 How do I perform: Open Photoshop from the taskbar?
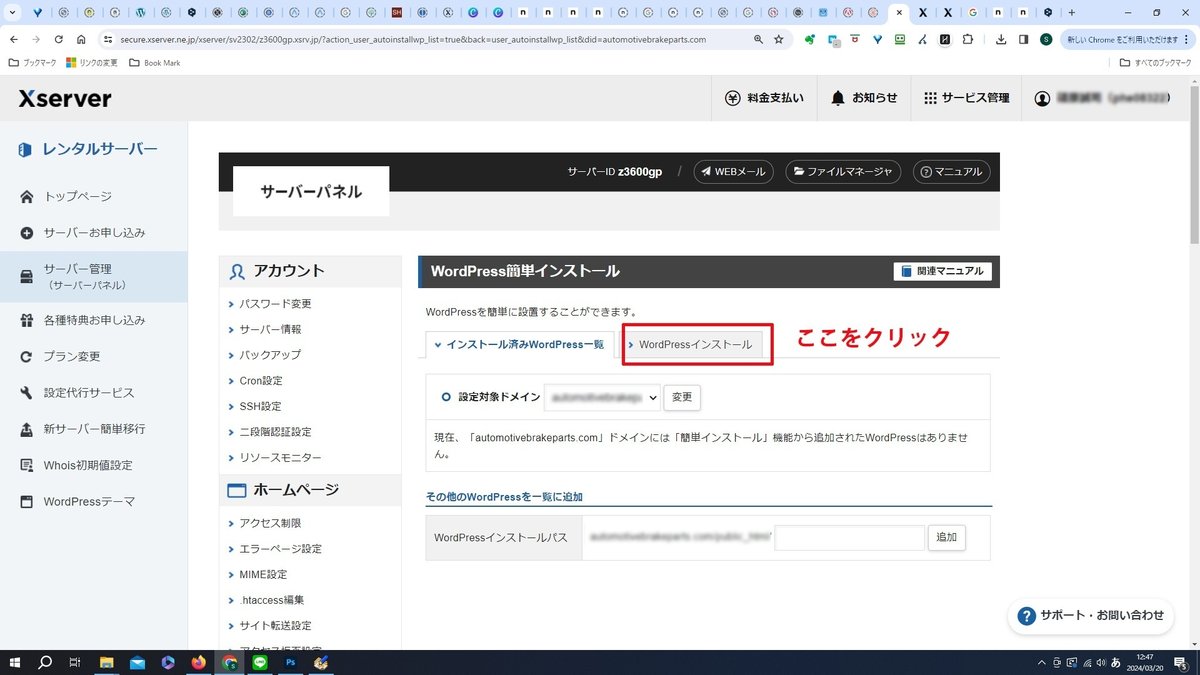290,662
